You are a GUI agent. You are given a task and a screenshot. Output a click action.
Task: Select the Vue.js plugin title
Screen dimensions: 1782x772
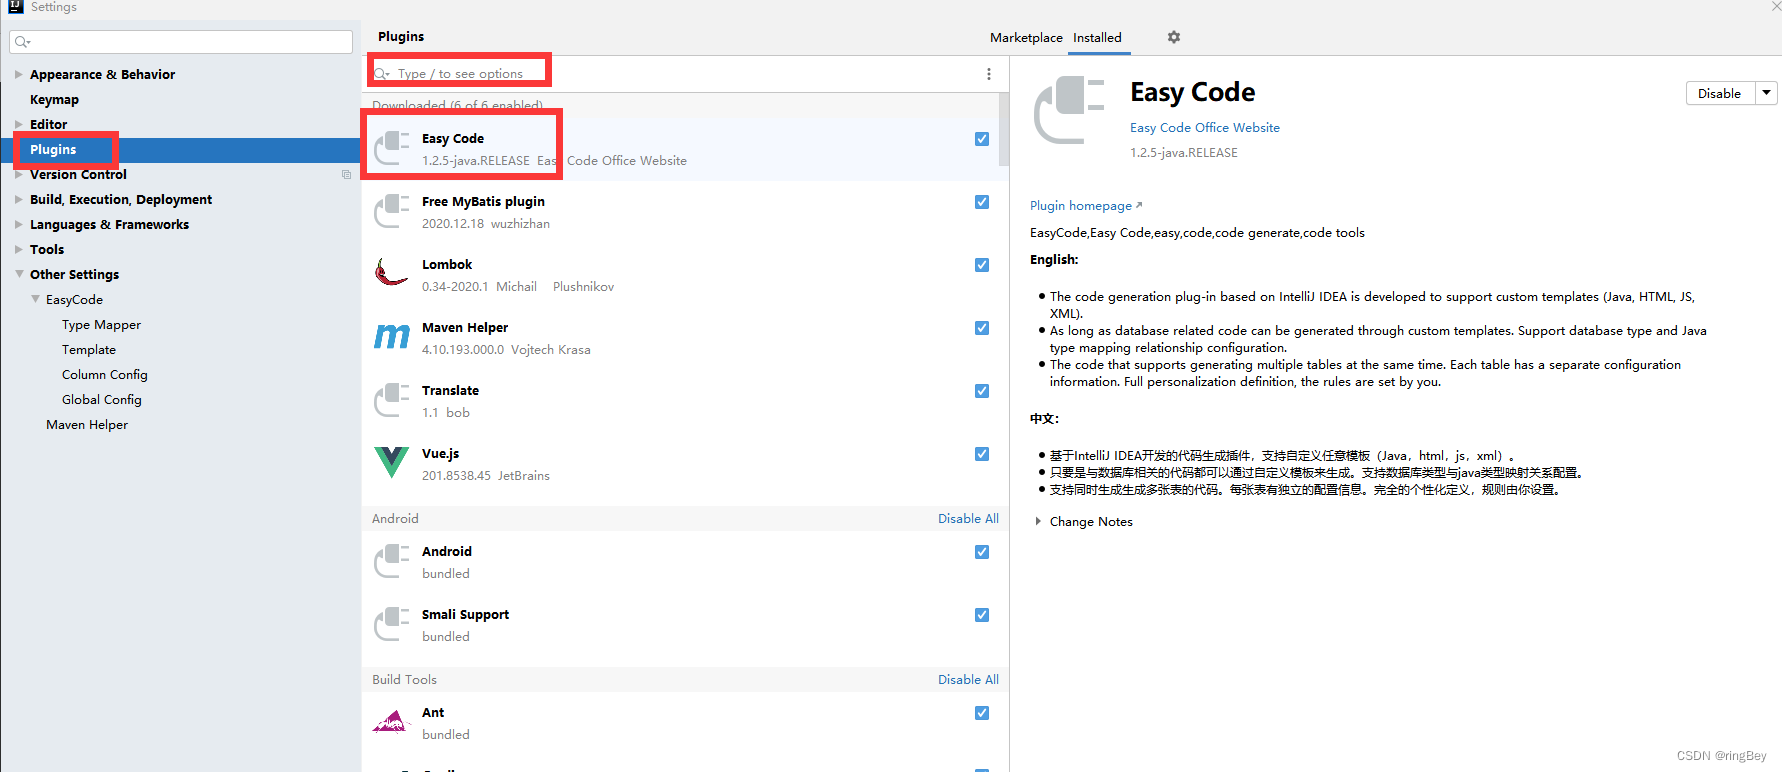point(441,453)
